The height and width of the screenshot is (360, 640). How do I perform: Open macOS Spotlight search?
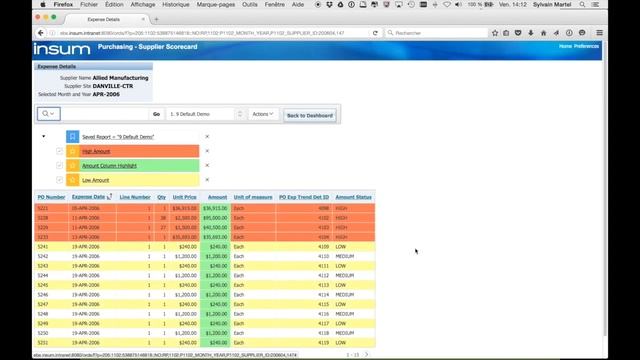point(582,4)
